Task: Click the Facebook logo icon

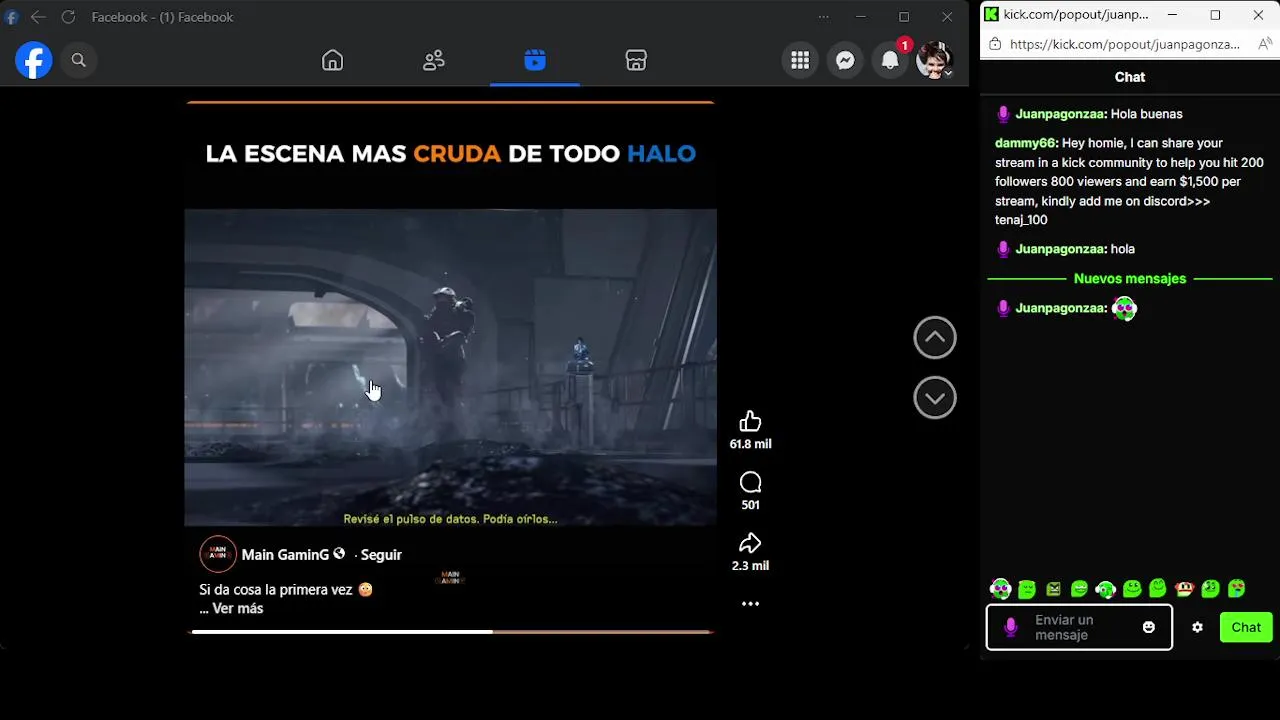Action: coord(33,61)
